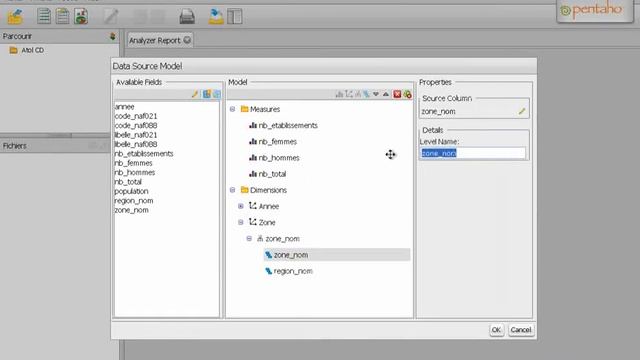The image size is (640, 360).
Task: Collapse the Measures folder
Action: point(232,109)
